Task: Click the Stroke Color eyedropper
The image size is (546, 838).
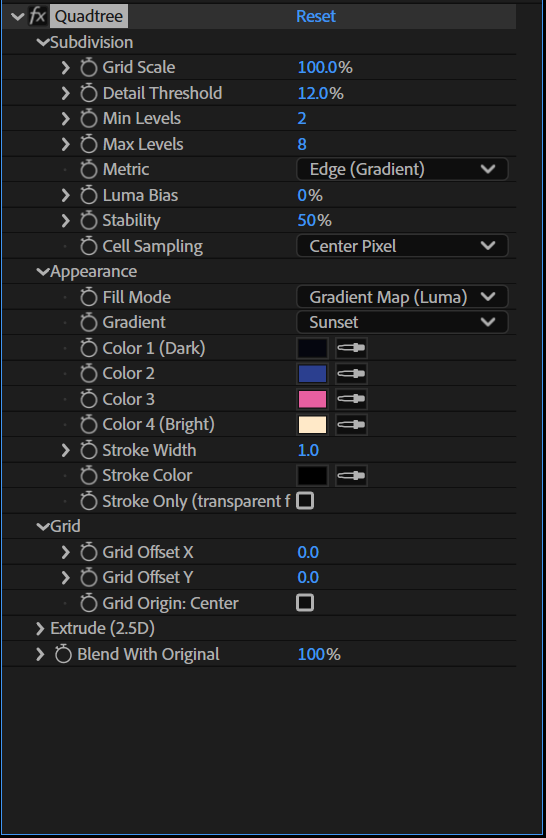Action: coord(351,476)
